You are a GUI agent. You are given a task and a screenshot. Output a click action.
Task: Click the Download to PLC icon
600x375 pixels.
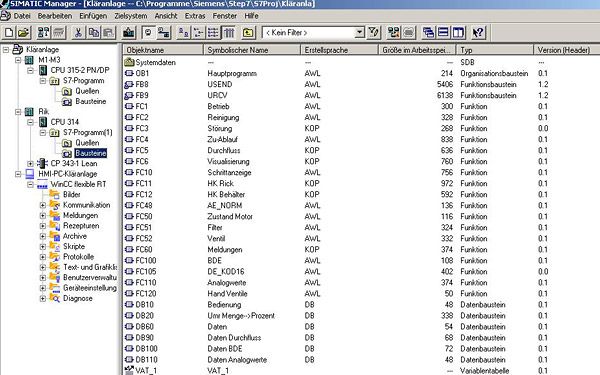pyautogui.click(x=129, y=33)
